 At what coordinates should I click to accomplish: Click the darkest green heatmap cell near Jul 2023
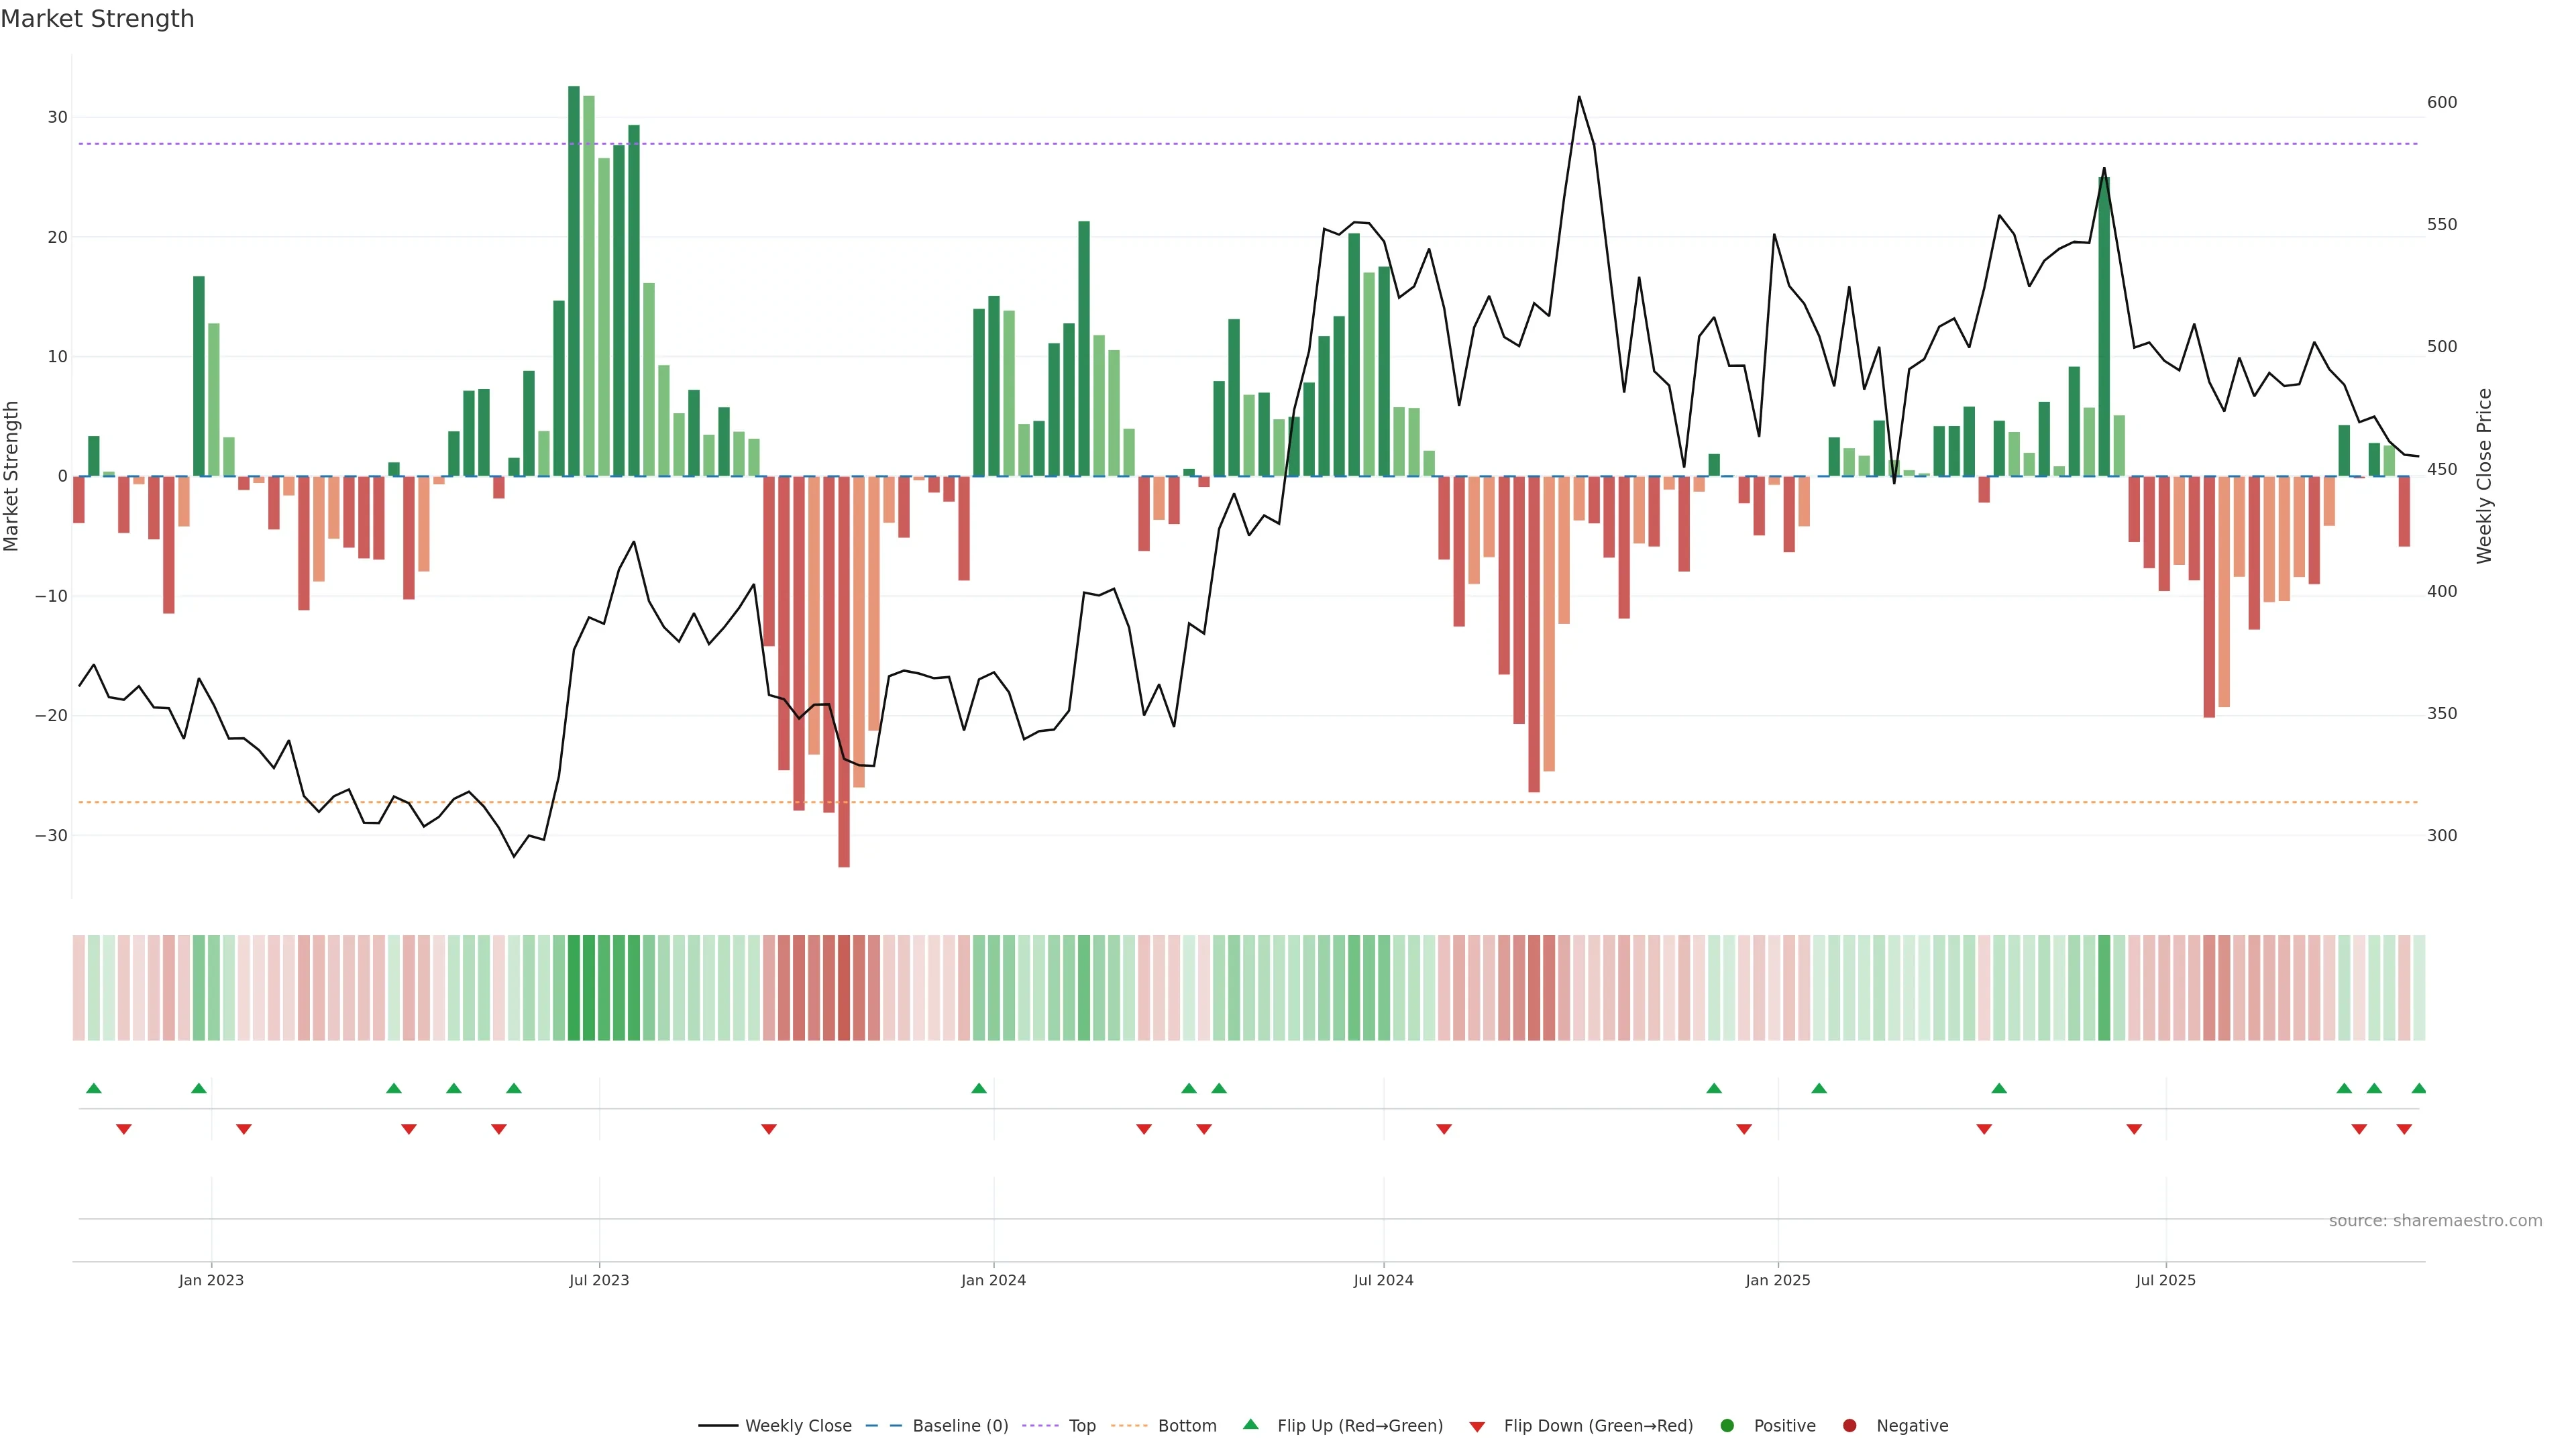[574, 987]
